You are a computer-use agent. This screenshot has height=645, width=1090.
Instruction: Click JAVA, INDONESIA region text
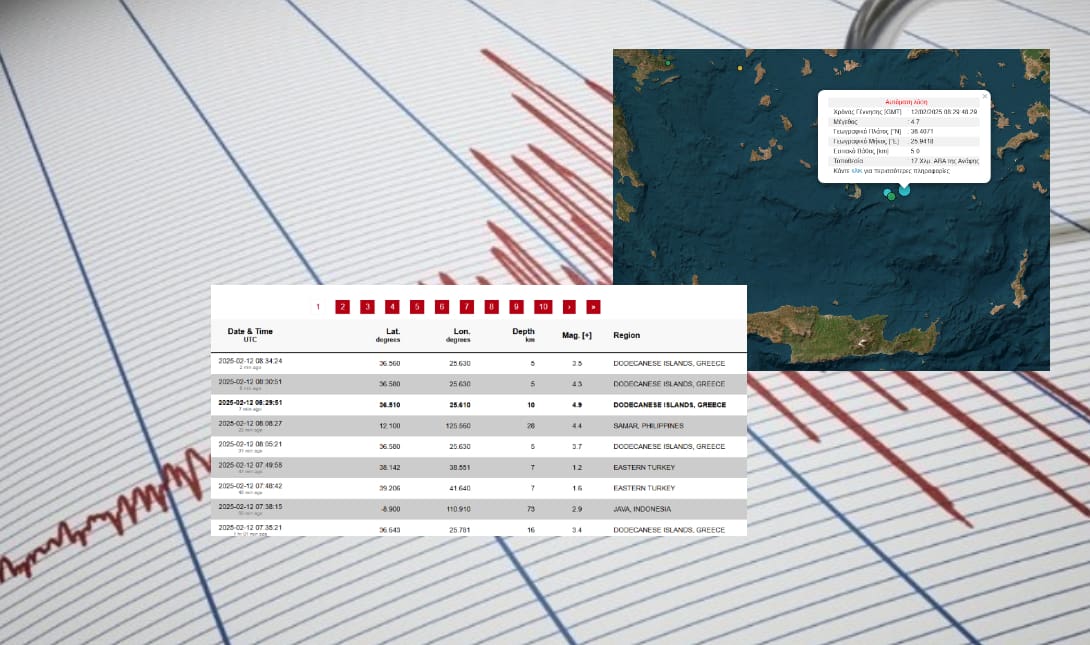(x=642, y=509)
